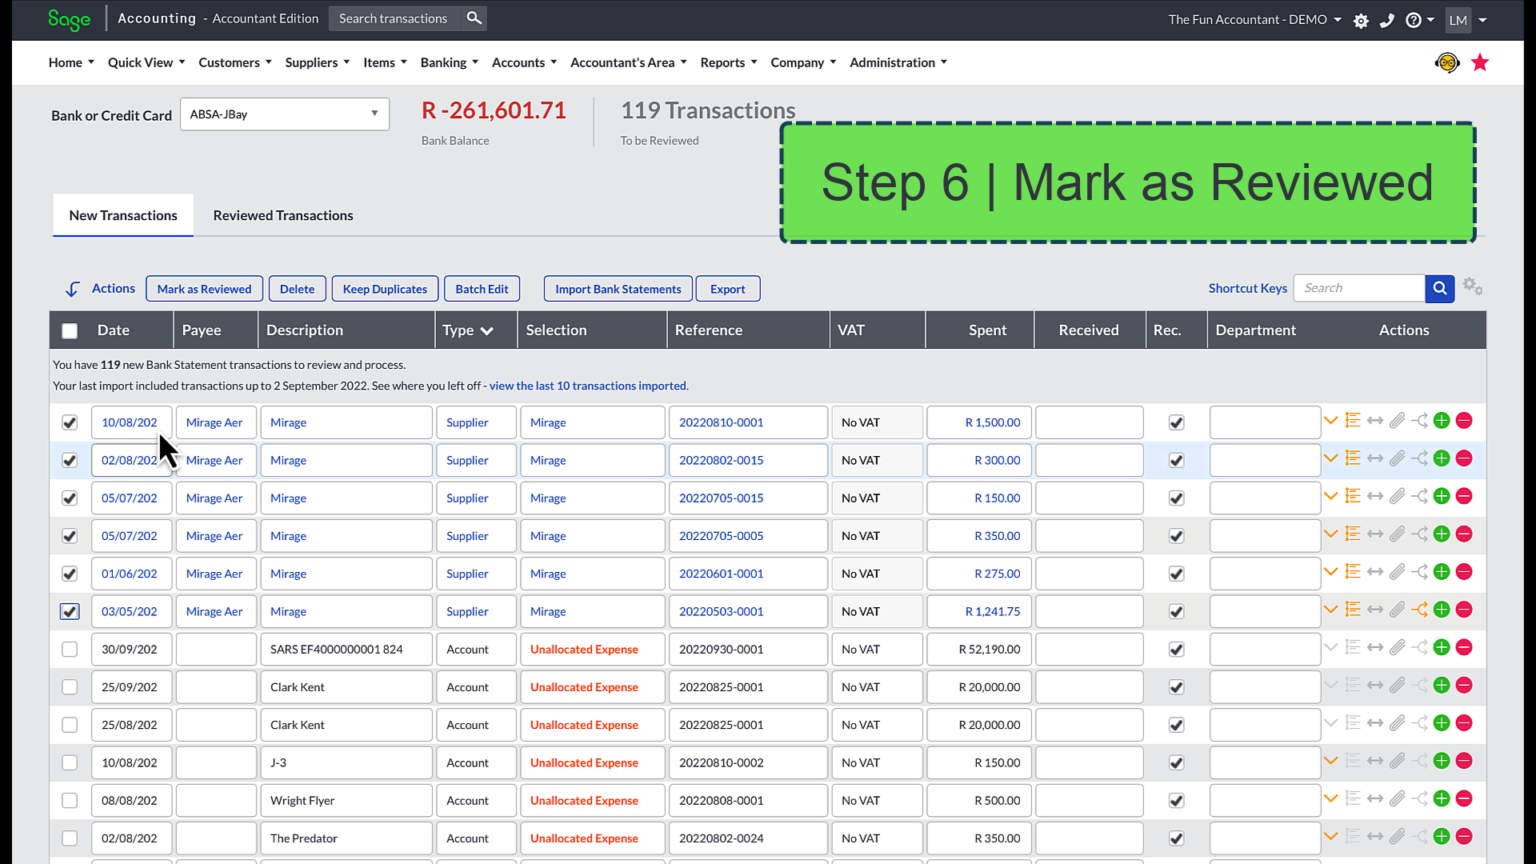1536x864 pixels.
Task: Click the phone support icon
Action: 1387,20
